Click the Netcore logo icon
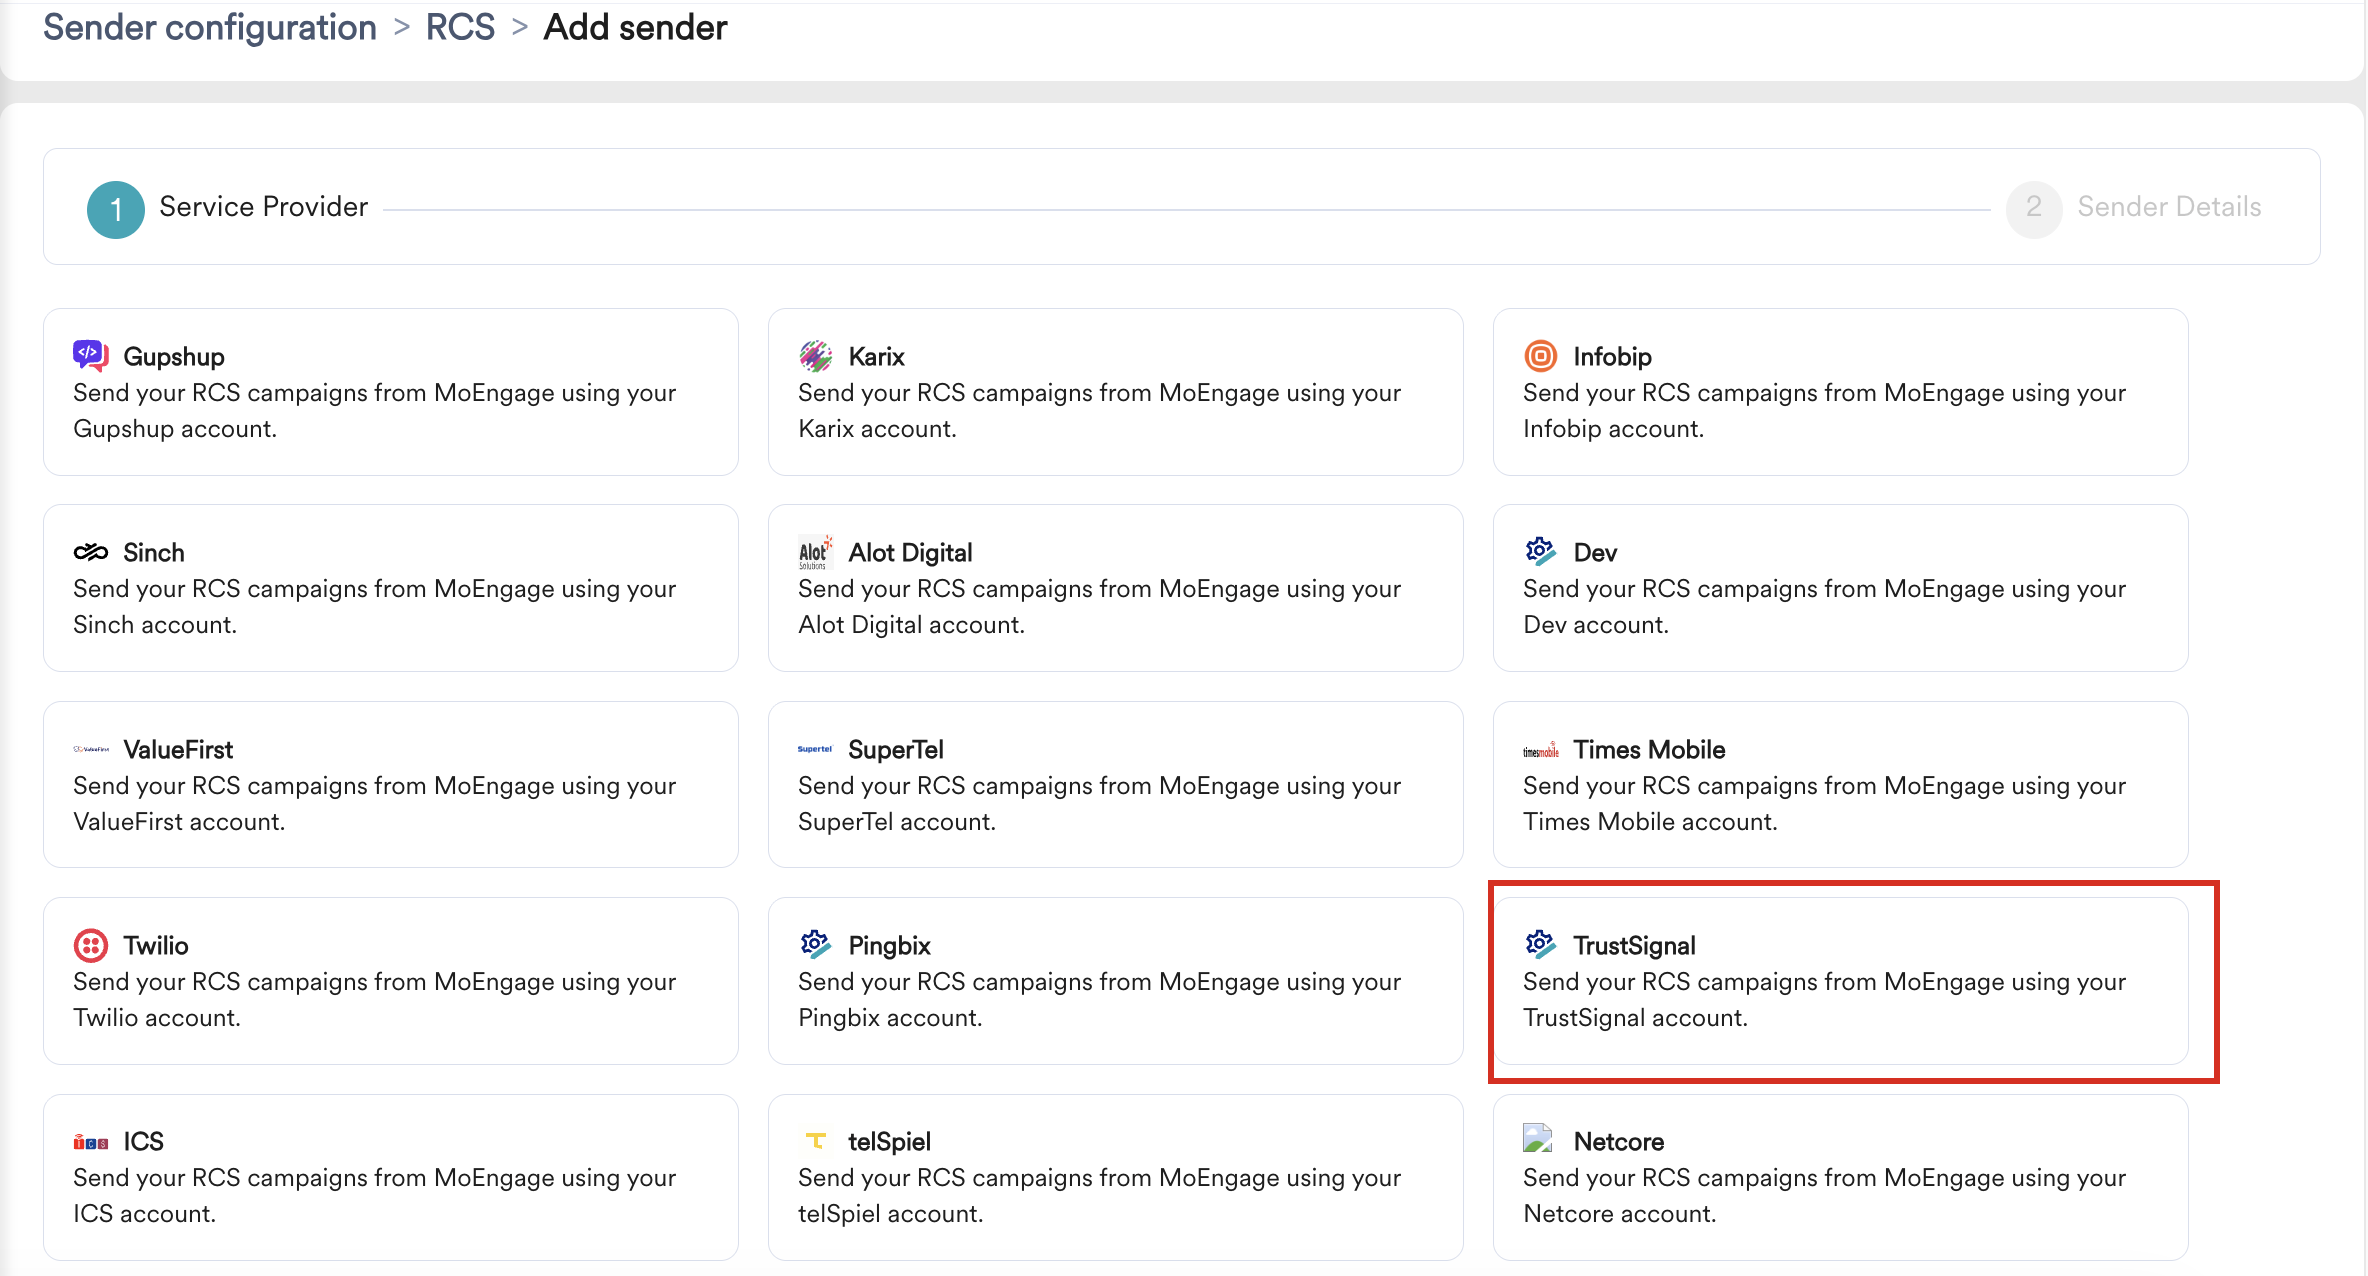 tap(1538, 1139)
